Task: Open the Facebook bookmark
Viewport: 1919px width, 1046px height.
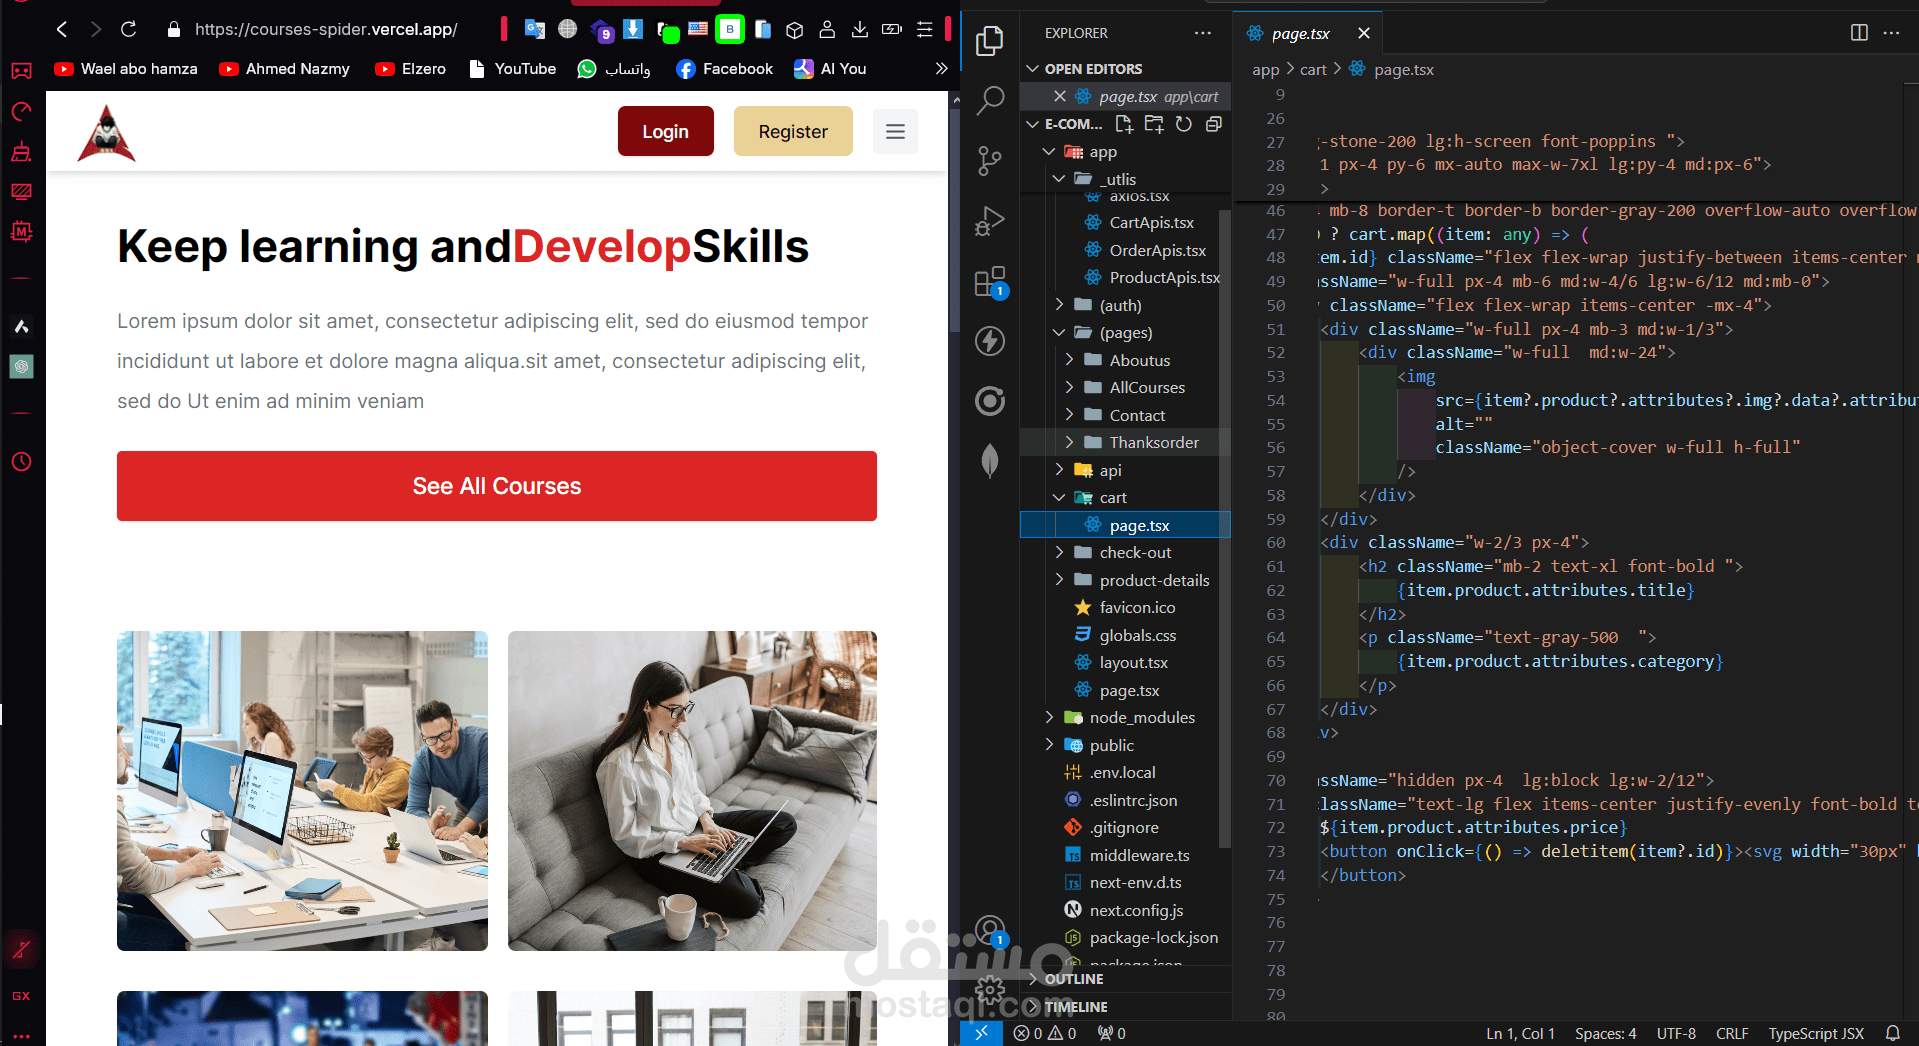Action: coord(724,69)
